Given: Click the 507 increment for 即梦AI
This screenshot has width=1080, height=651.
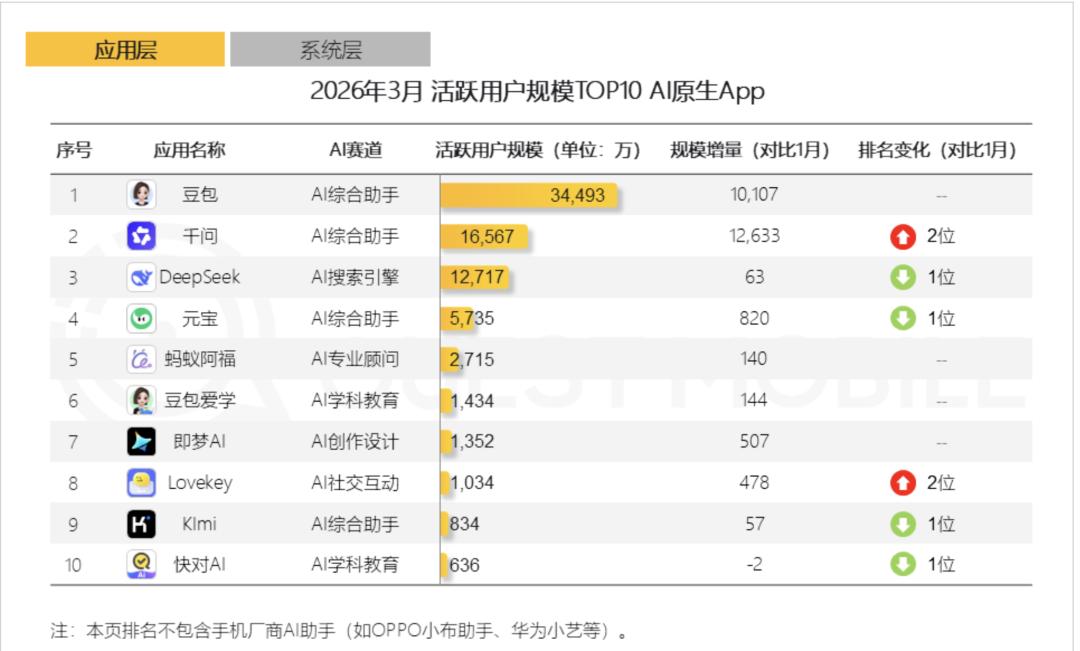Looking at the screenshot, I should coord(754,442).
